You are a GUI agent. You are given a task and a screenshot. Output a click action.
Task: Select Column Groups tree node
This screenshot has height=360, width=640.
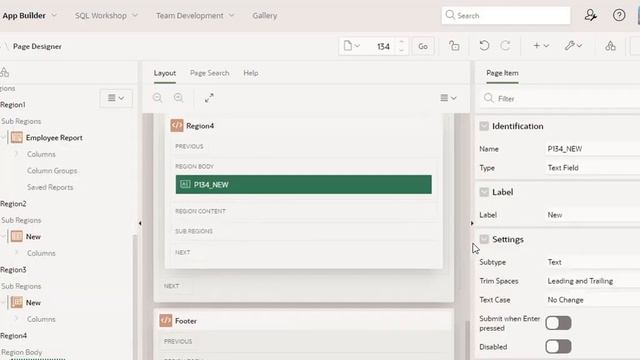52,171
